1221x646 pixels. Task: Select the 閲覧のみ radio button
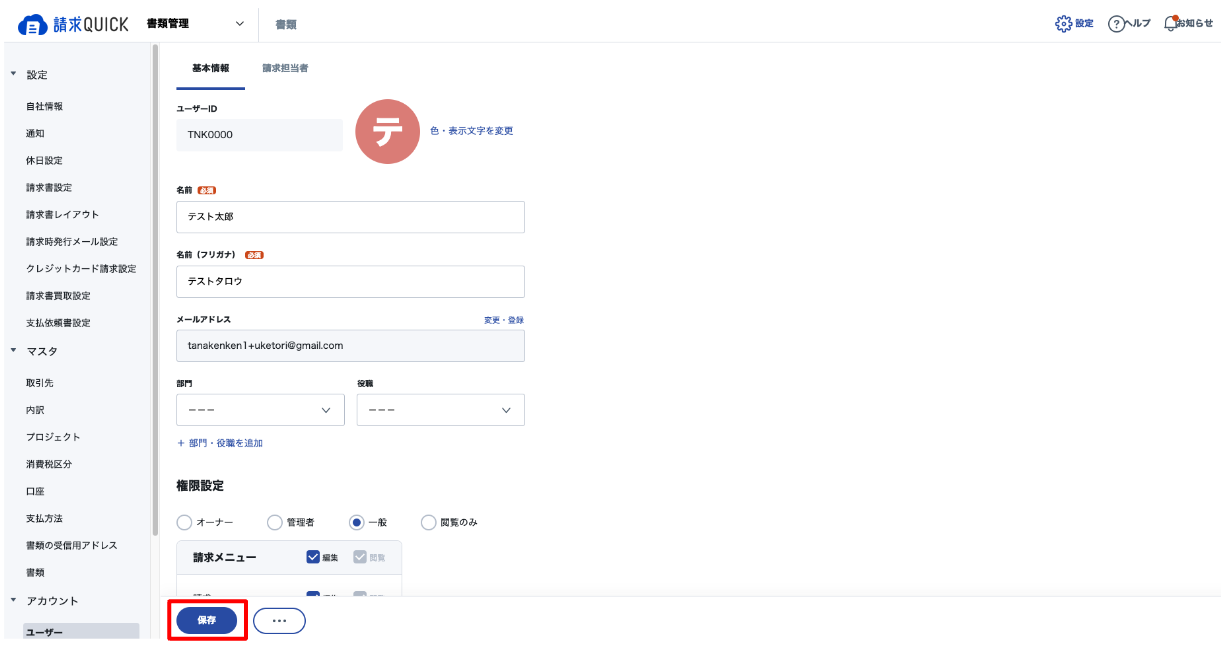pyautogui.click(x=429, y=522)
